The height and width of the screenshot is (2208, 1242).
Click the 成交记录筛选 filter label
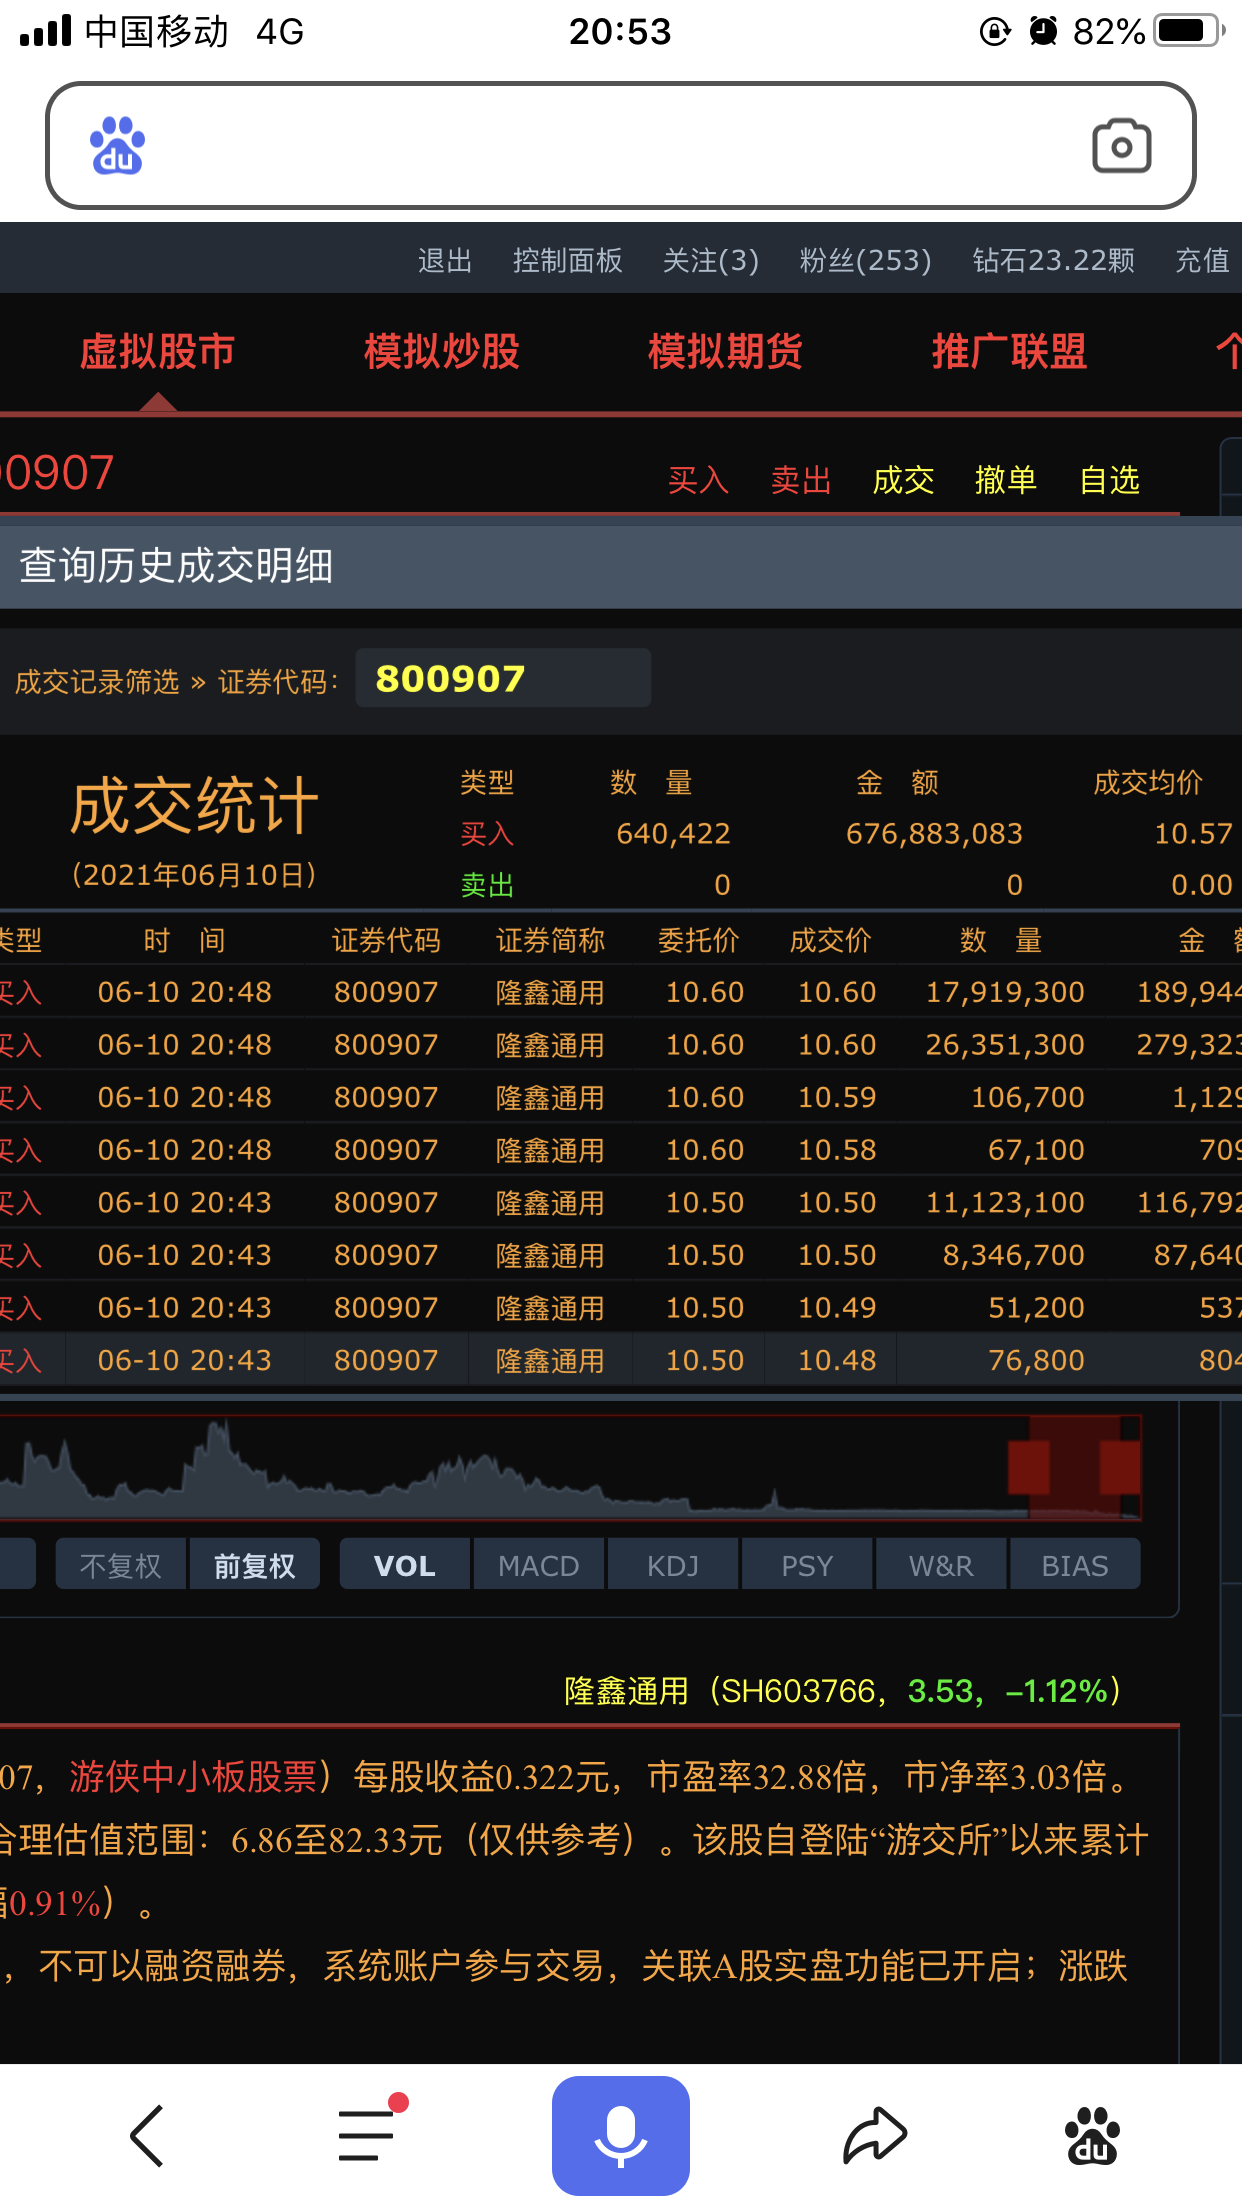97,682
